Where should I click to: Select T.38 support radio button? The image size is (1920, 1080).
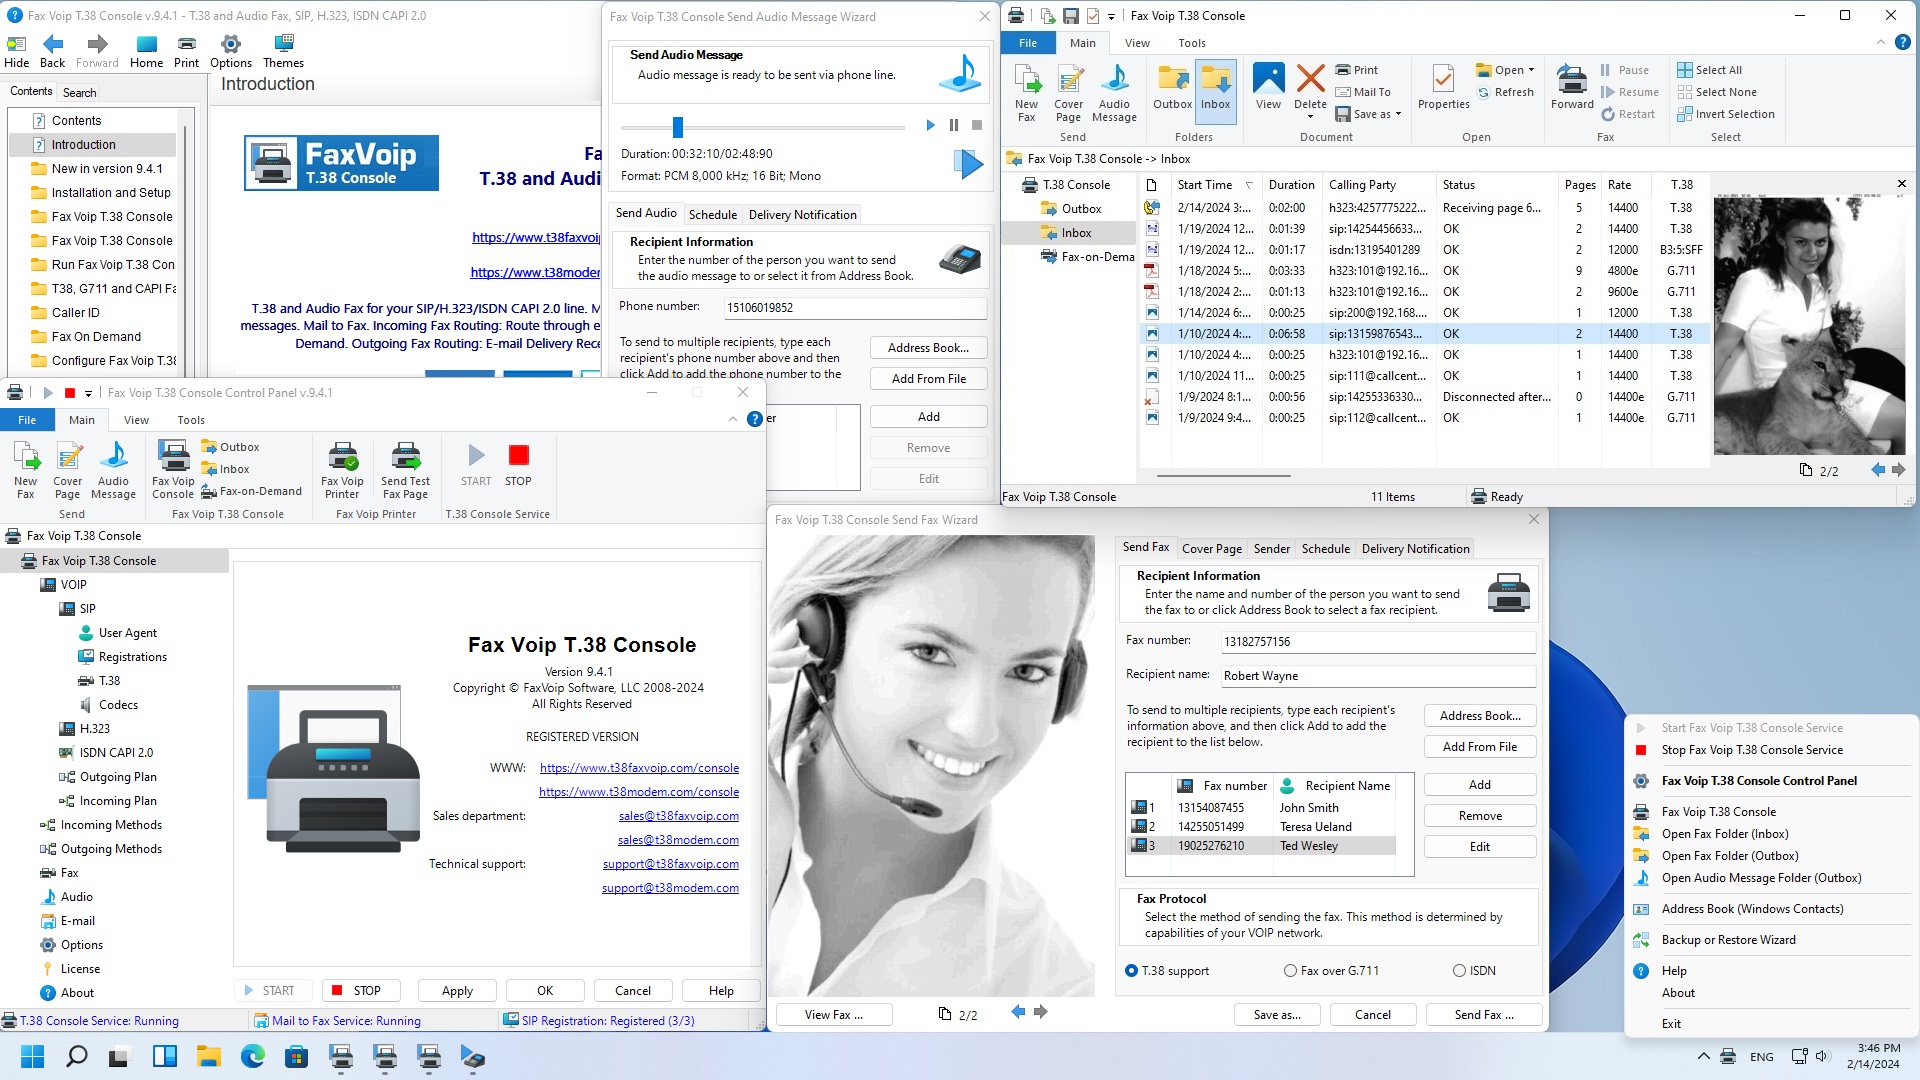coord(1131,969)
